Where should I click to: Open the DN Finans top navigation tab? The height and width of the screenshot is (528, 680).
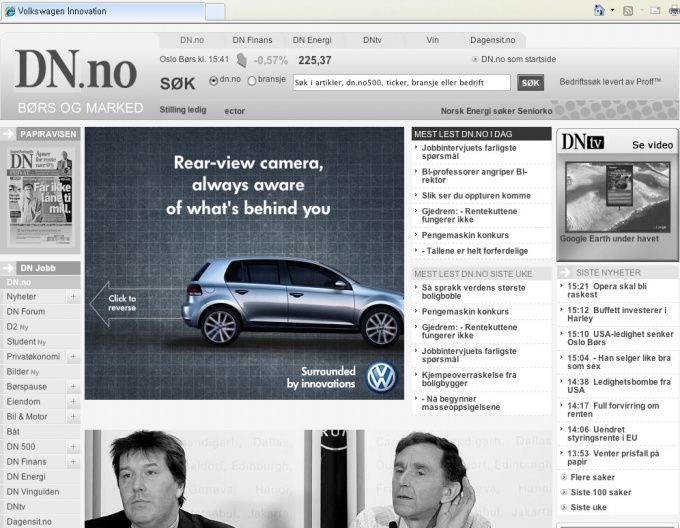click(x=252, y=40)
